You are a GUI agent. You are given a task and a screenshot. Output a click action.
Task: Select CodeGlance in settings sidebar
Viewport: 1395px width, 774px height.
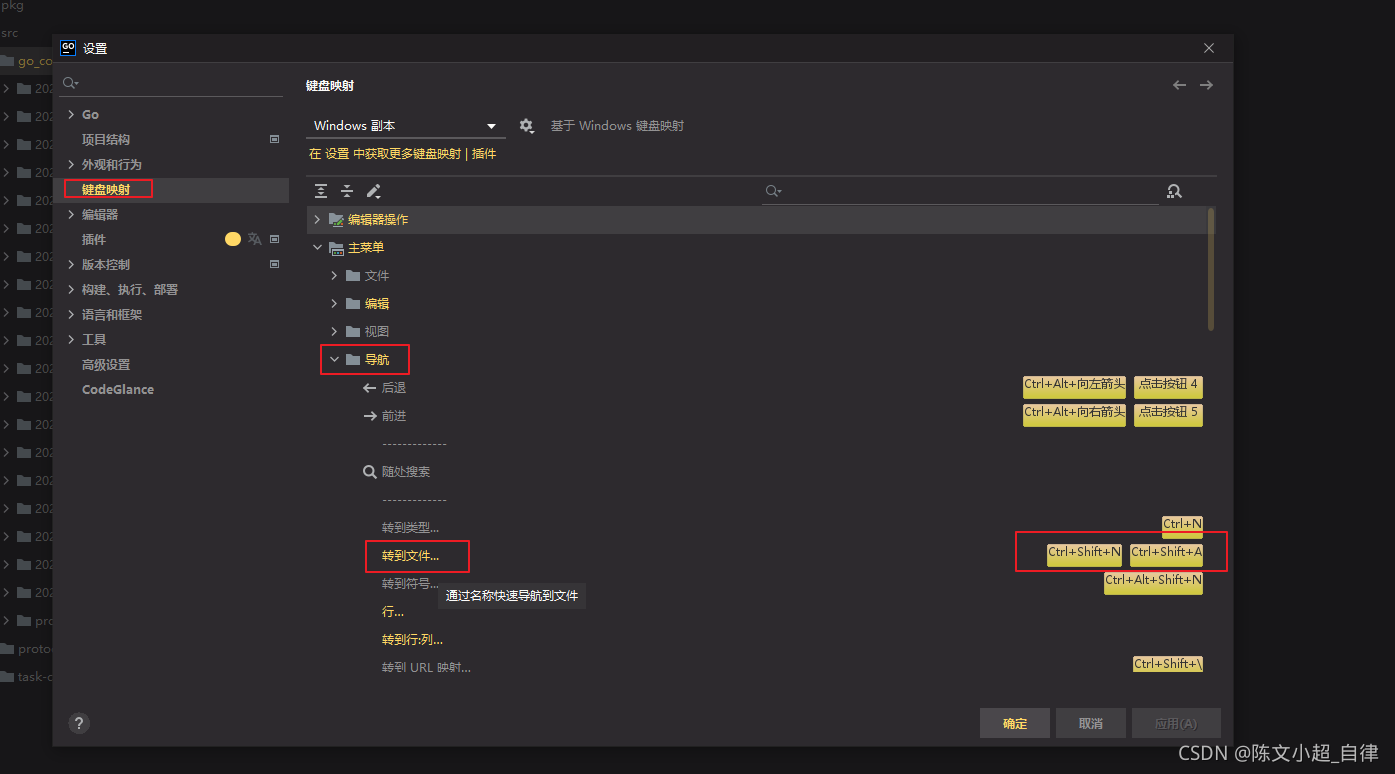tap(173, 389)
